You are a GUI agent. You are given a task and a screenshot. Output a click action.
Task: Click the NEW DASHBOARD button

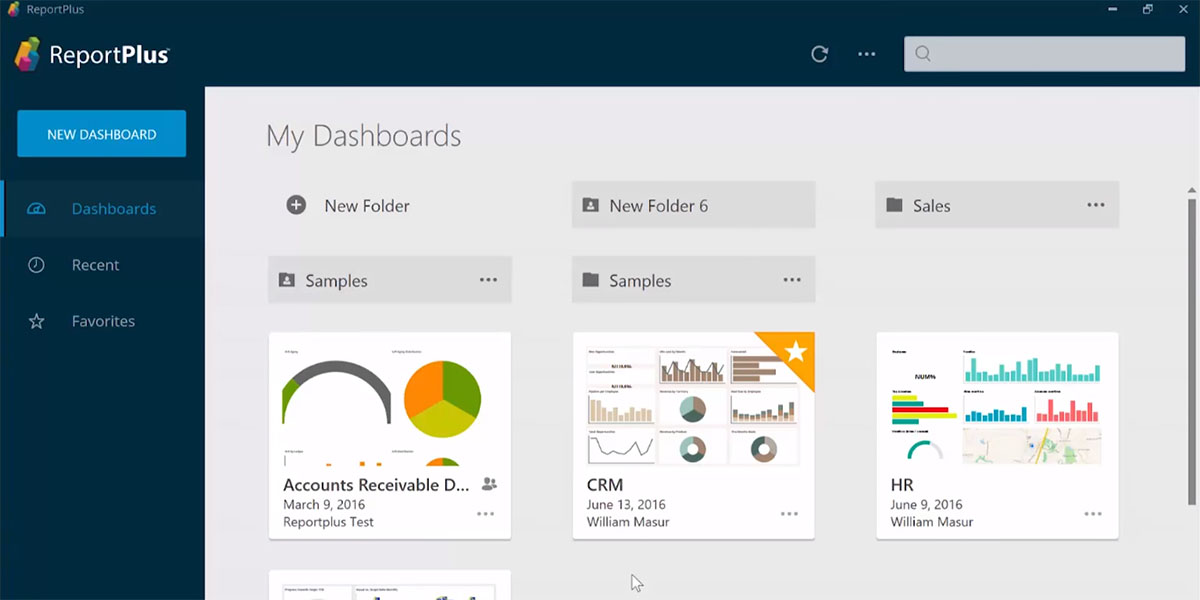coord(101,133)
